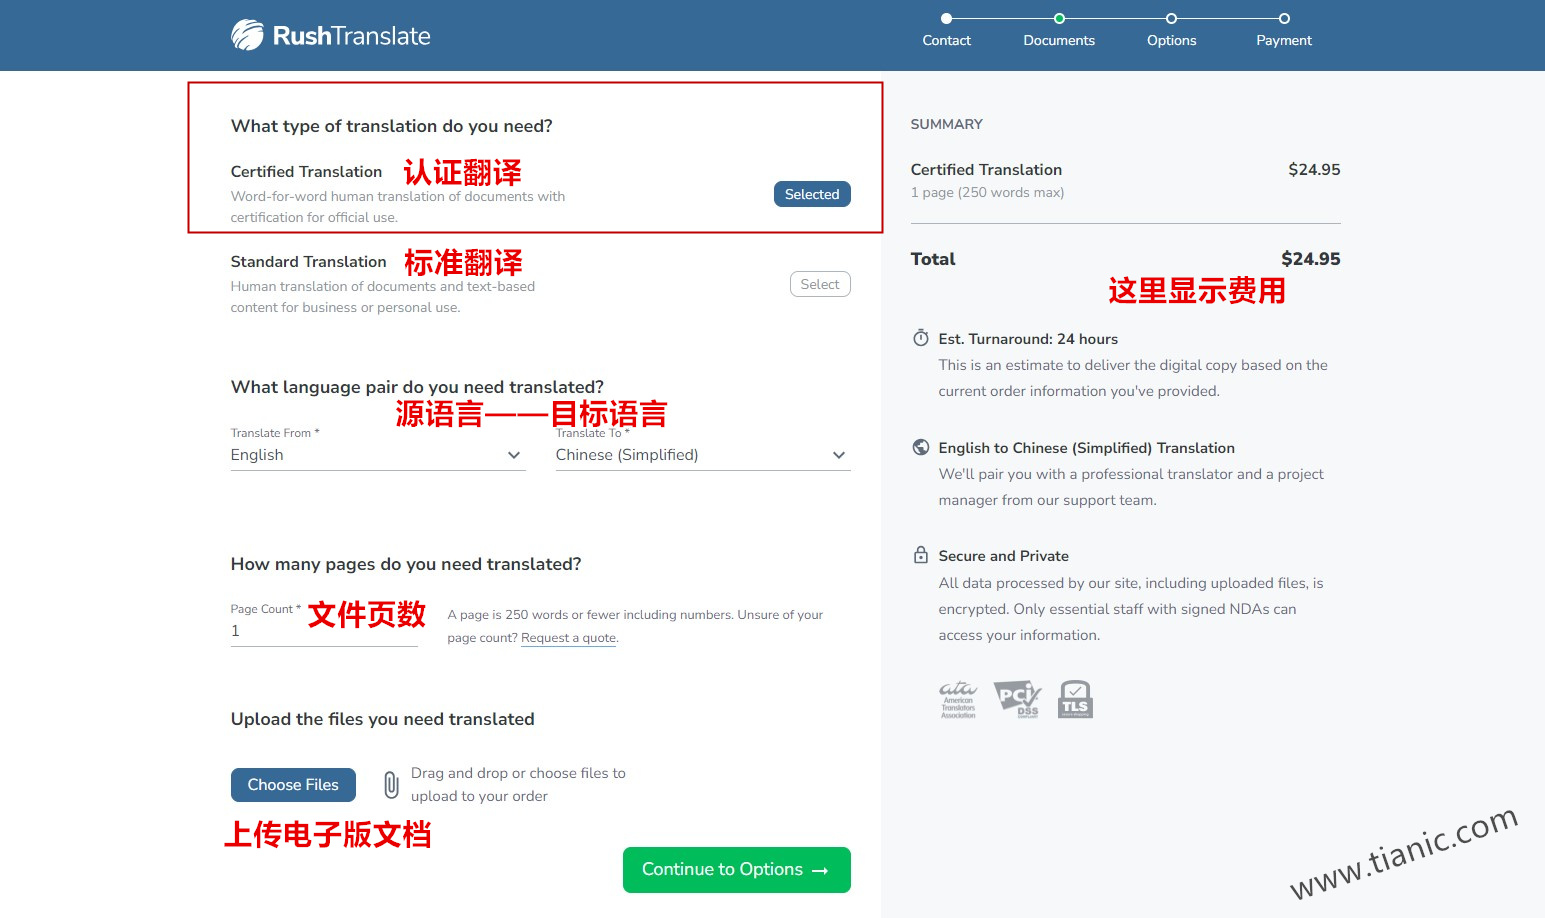Click the PCI DSS compliance badge
Image resolution: width=1545 pixels, height=918 pixels.
[x=1017, y=699]
